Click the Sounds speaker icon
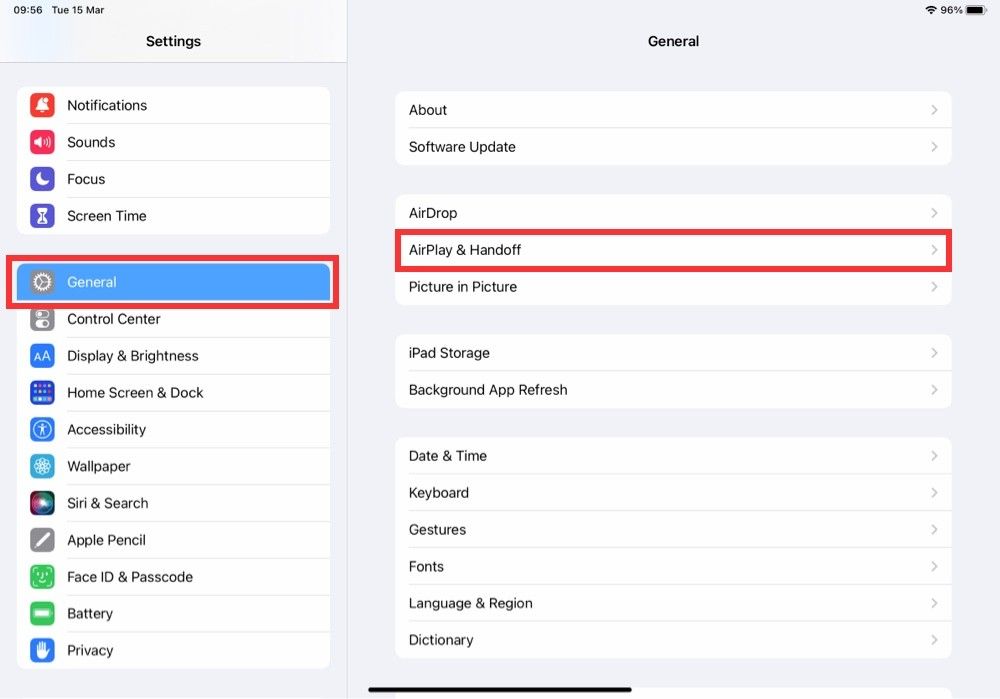Image resolution: width=1000 pixels, height=699 pixels. (42, 142)
